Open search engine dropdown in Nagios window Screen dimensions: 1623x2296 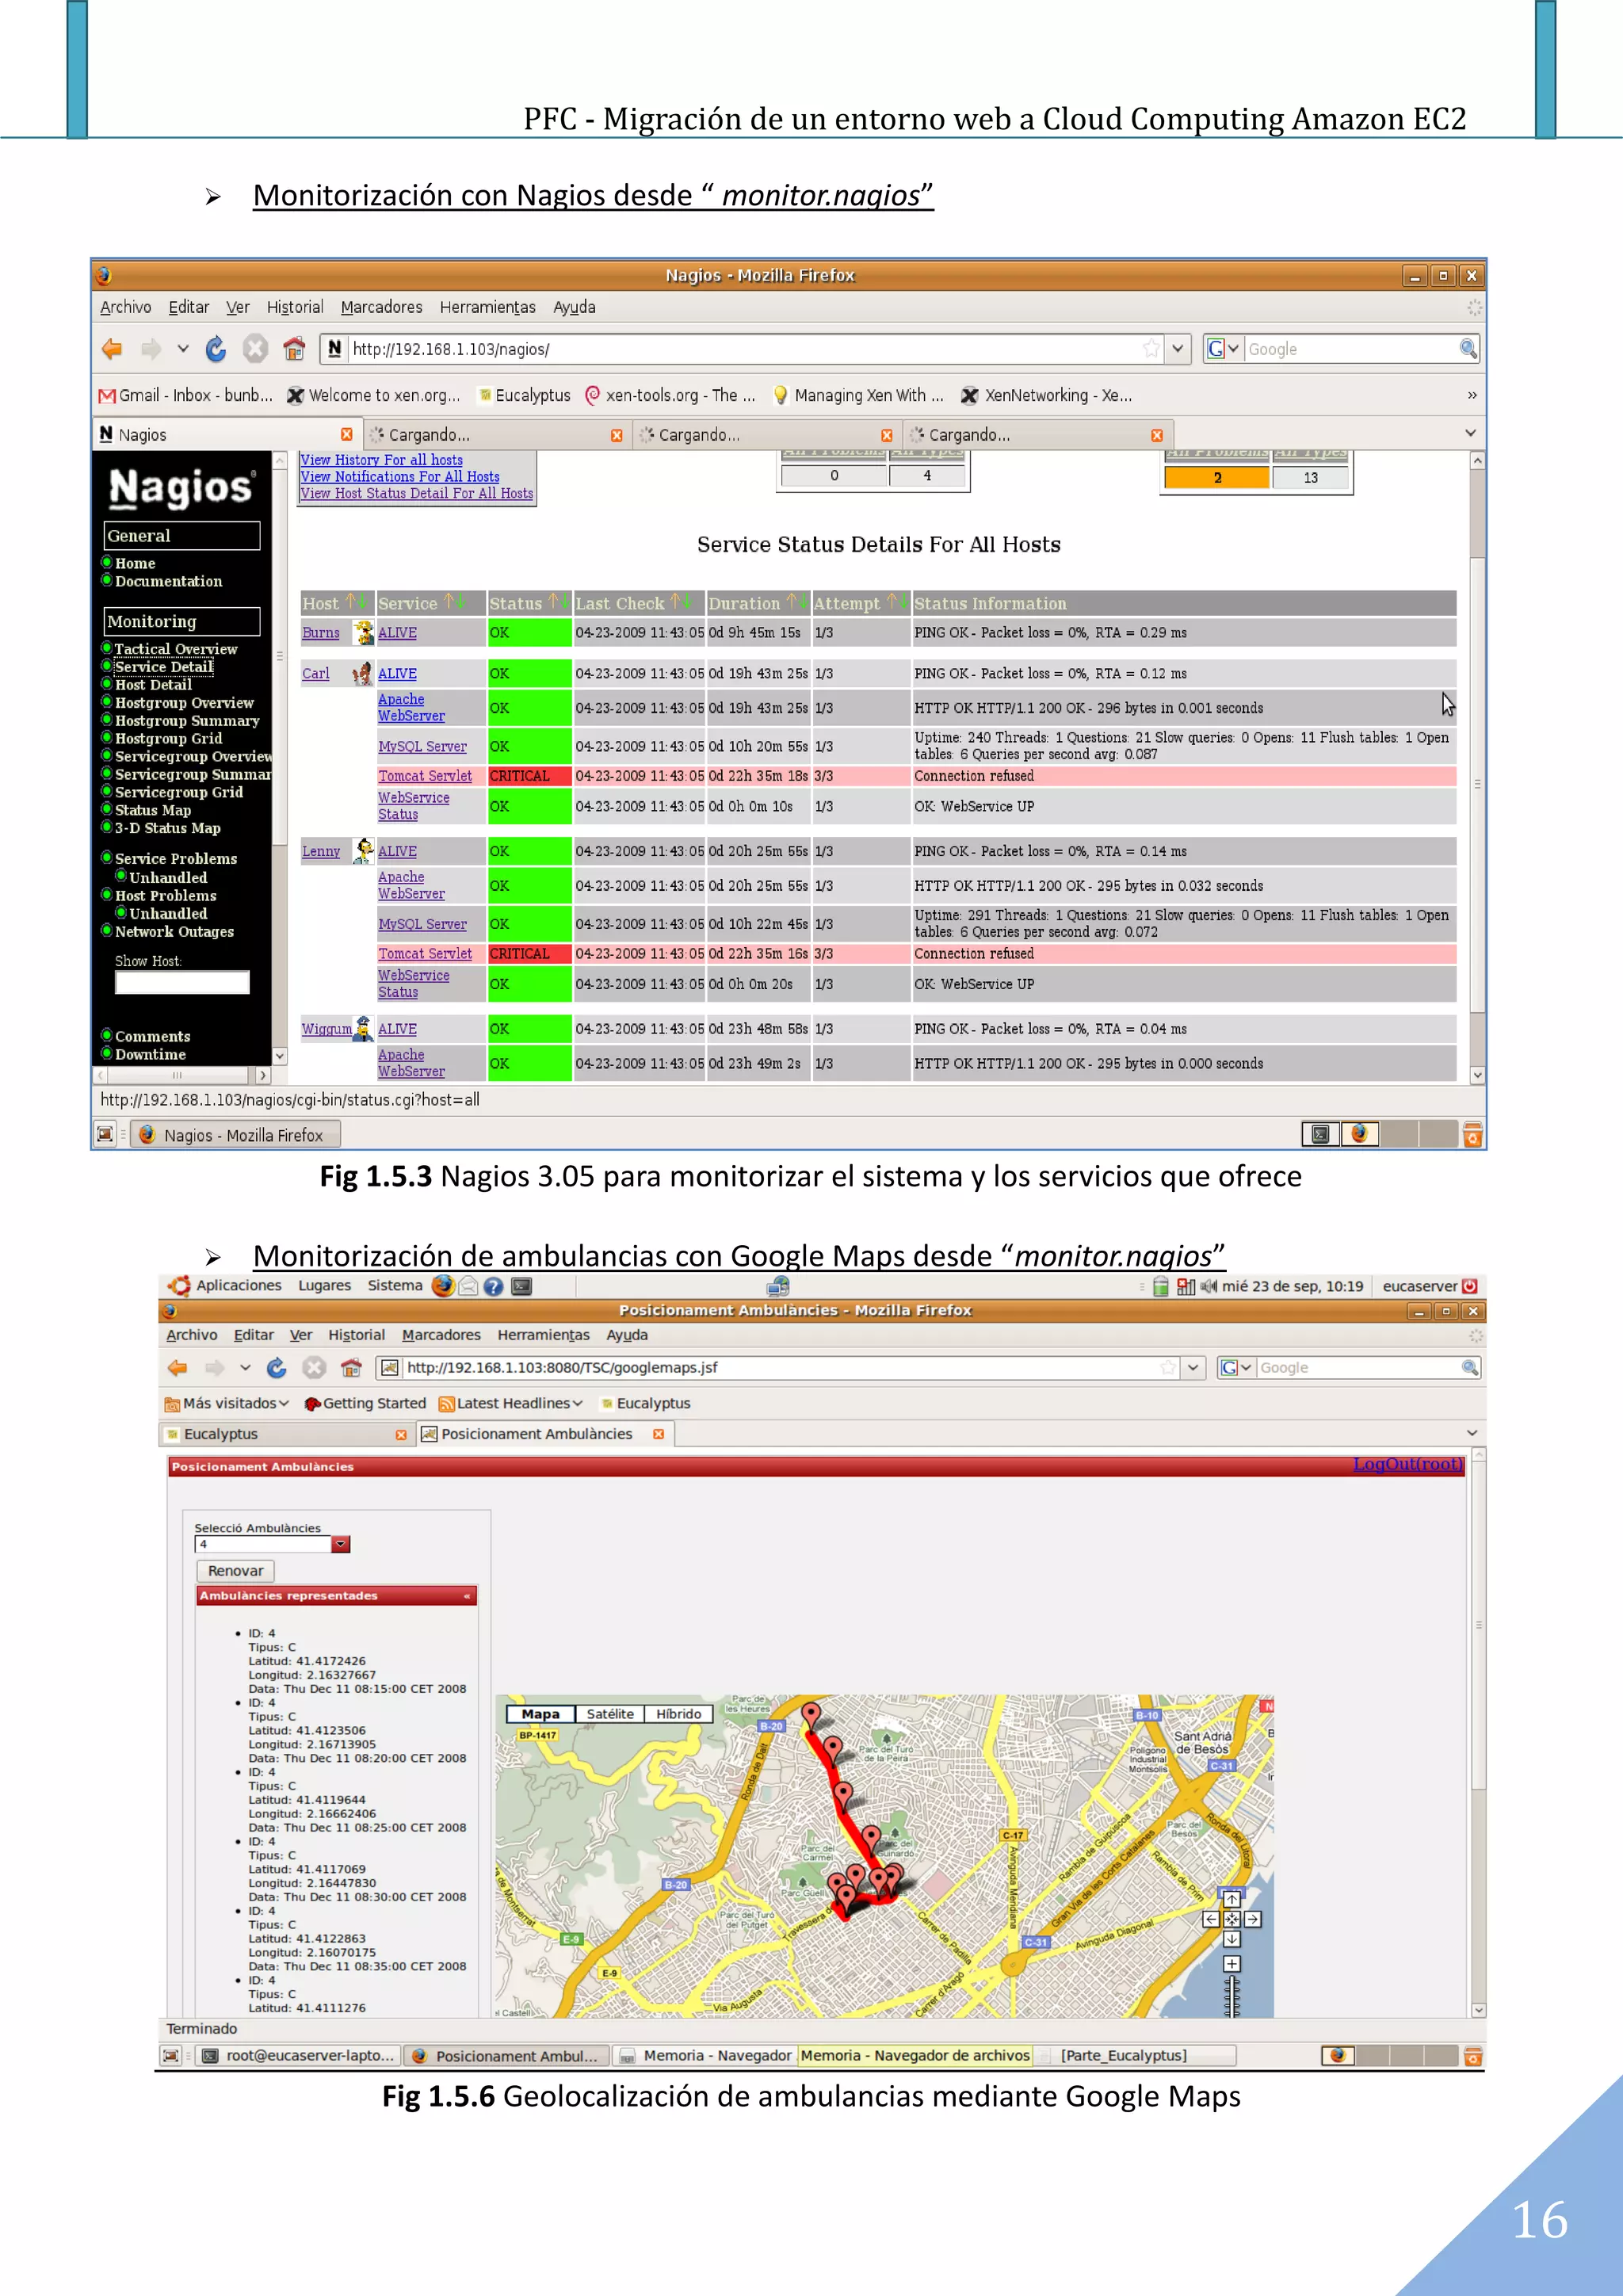coord(1233,349)
